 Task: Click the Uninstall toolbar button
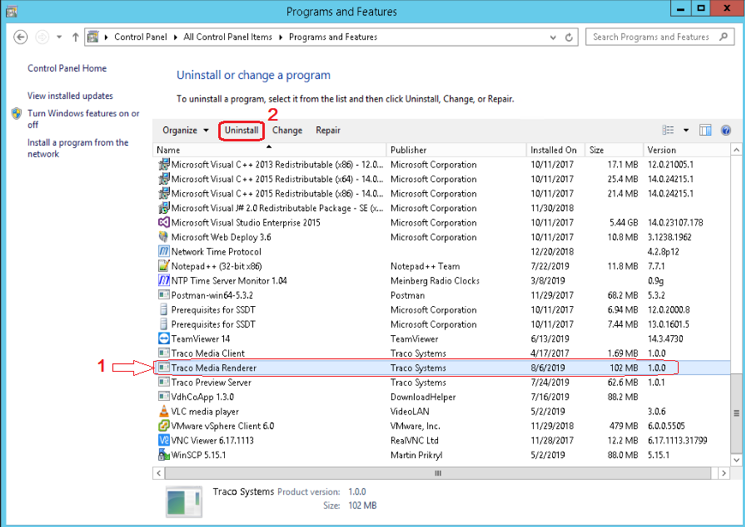[241, 131]
